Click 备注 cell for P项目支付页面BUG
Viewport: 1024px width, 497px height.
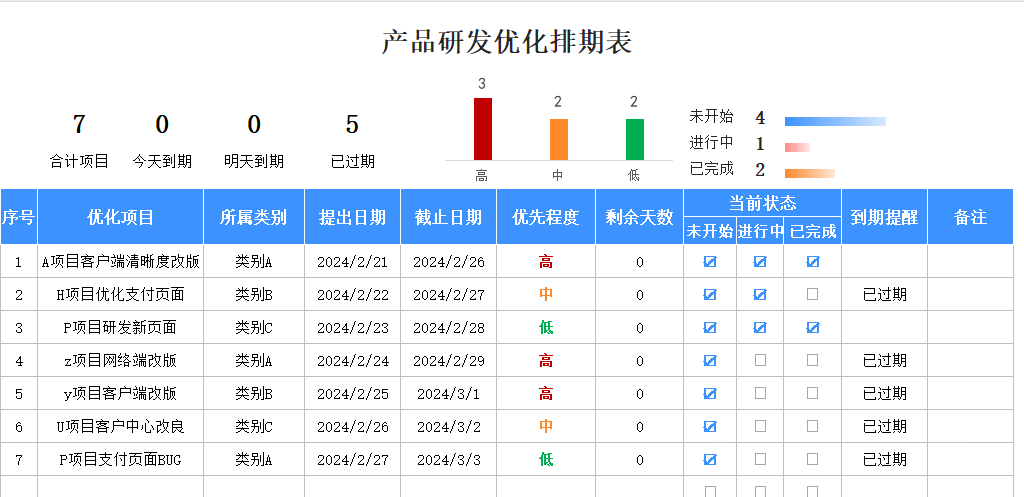pos(970,460)
